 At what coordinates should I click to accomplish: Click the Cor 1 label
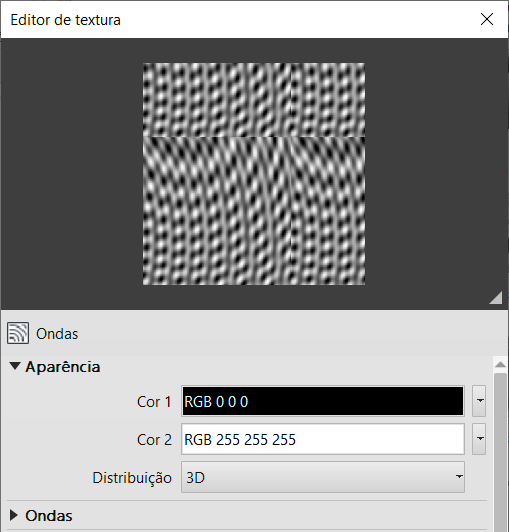(154, 402)
